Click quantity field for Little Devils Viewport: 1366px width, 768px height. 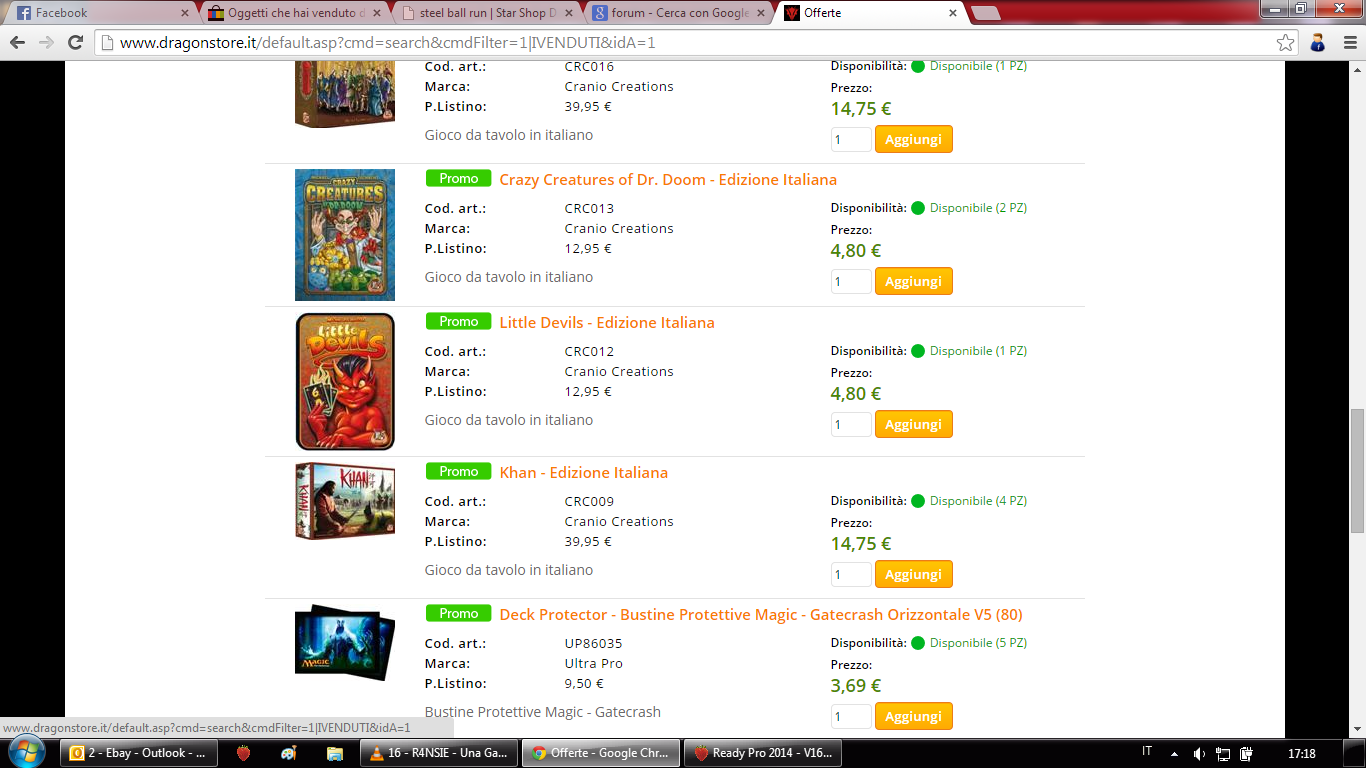click(x=851, y=424)
